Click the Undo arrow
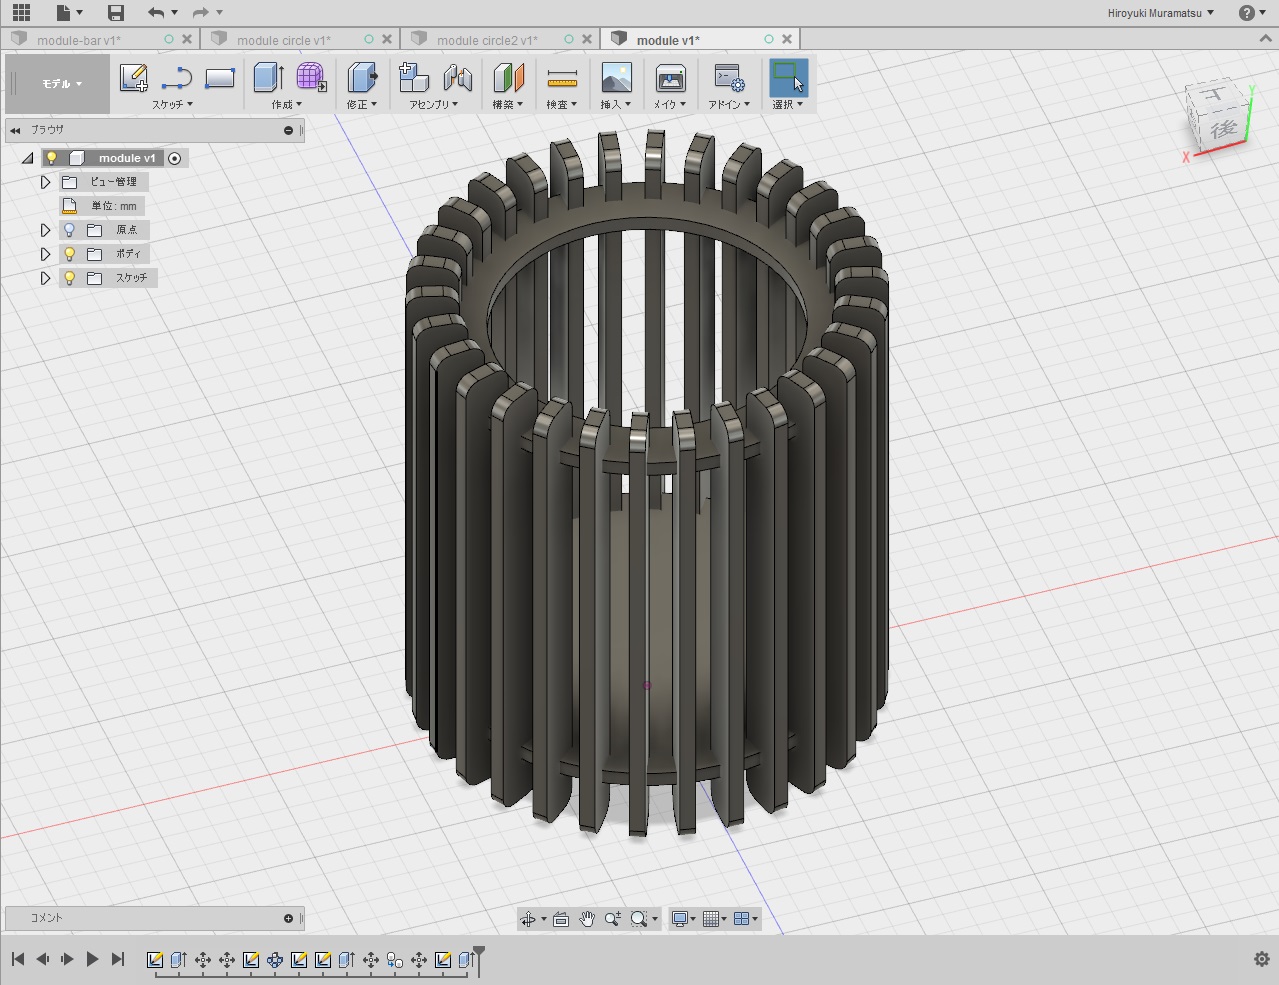Image resolution: width=1279 pixels, height=985 pixels. 156,13
